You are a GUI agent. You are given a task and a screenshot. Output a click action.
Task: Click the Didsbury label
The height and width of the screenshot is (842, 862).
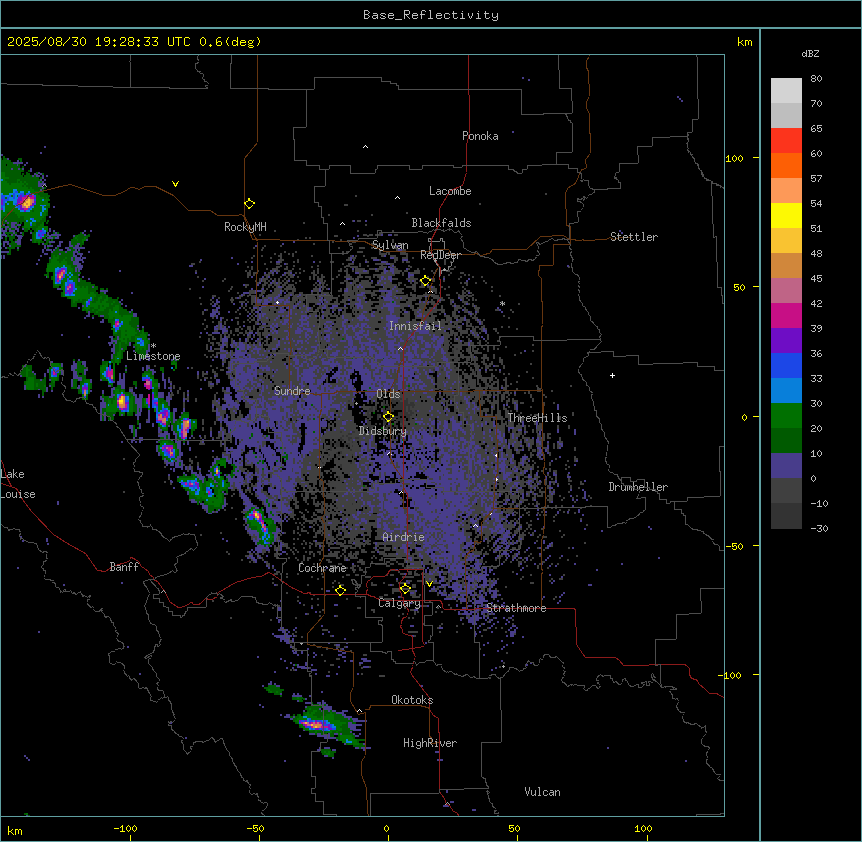[x=383, y=431]
